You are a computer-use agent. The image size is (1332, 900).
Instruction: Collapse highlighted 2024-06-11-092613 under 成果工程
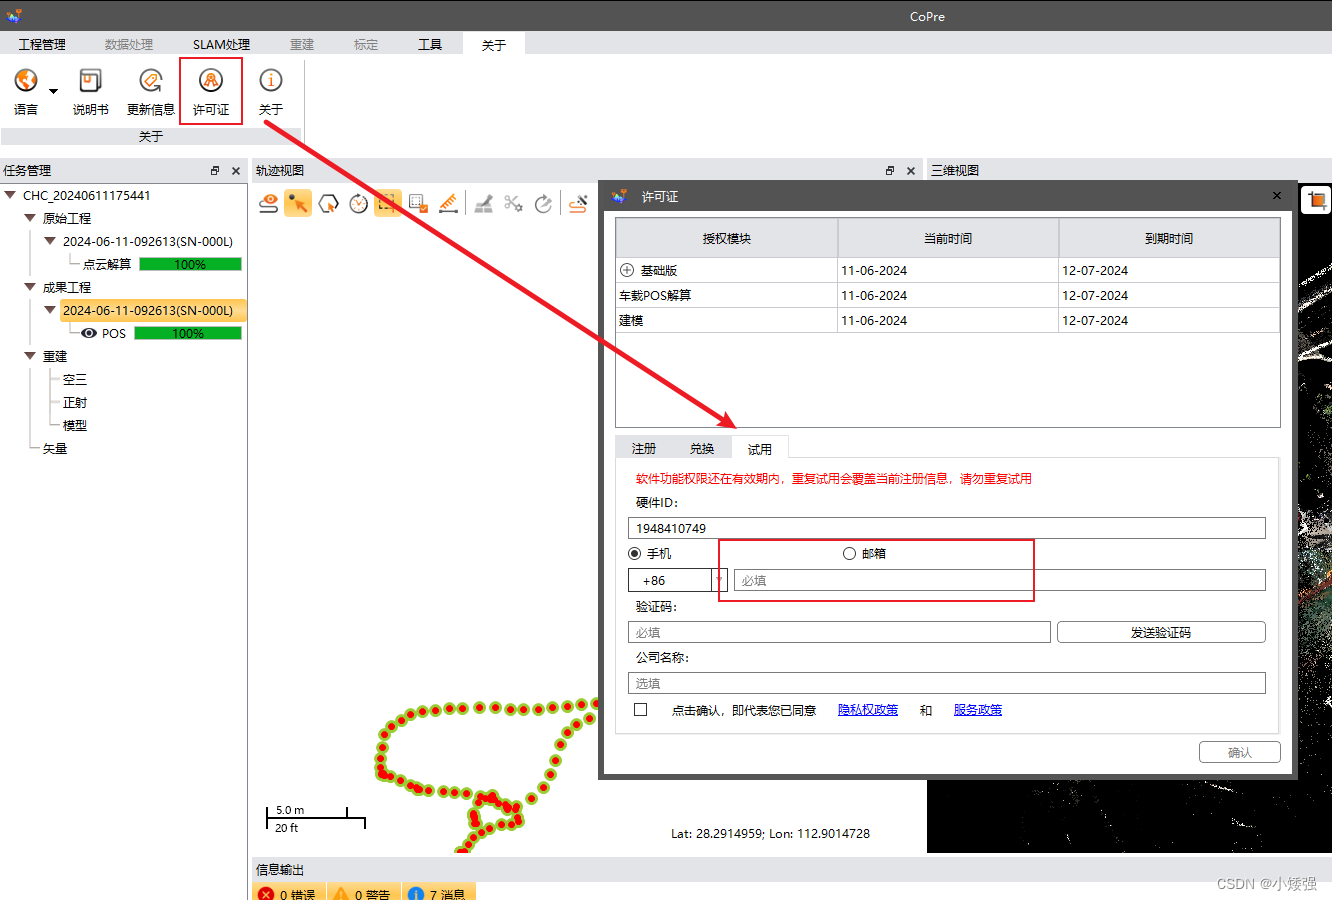click(x=50, y=310)
